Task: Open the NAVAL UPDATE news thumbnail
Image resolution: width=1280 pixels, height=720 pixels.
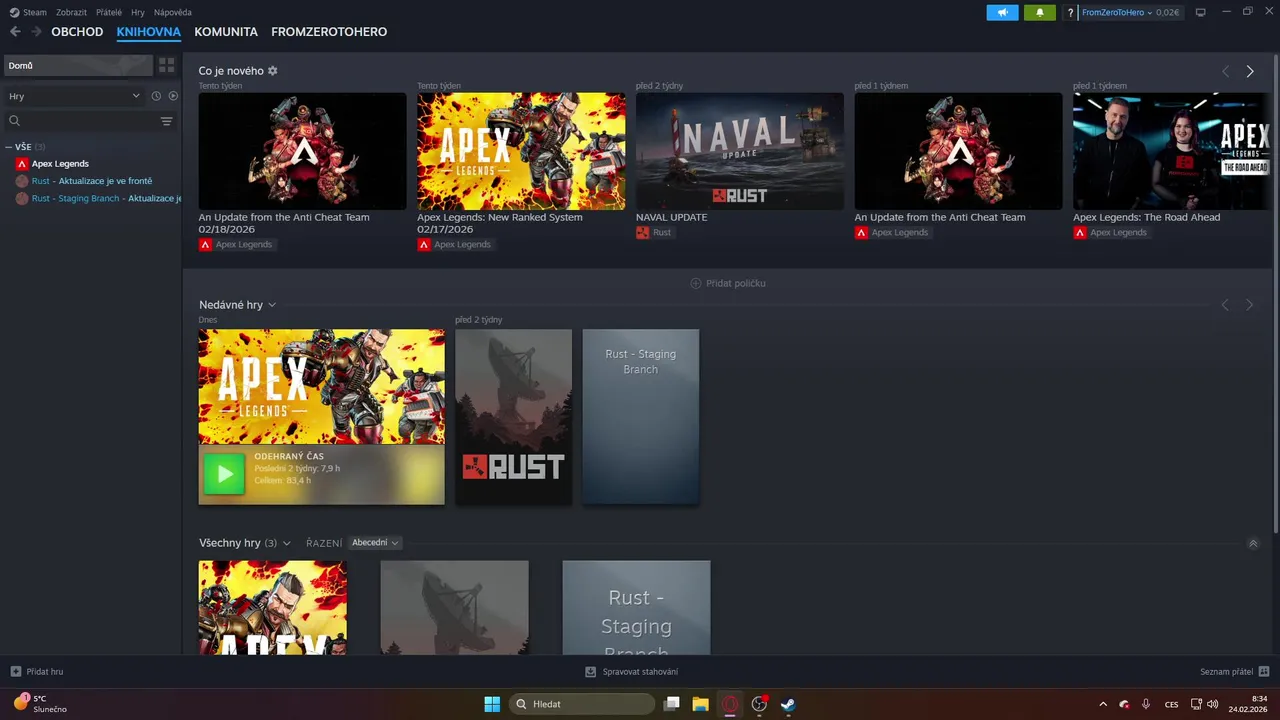Action: tap(740, 151)
